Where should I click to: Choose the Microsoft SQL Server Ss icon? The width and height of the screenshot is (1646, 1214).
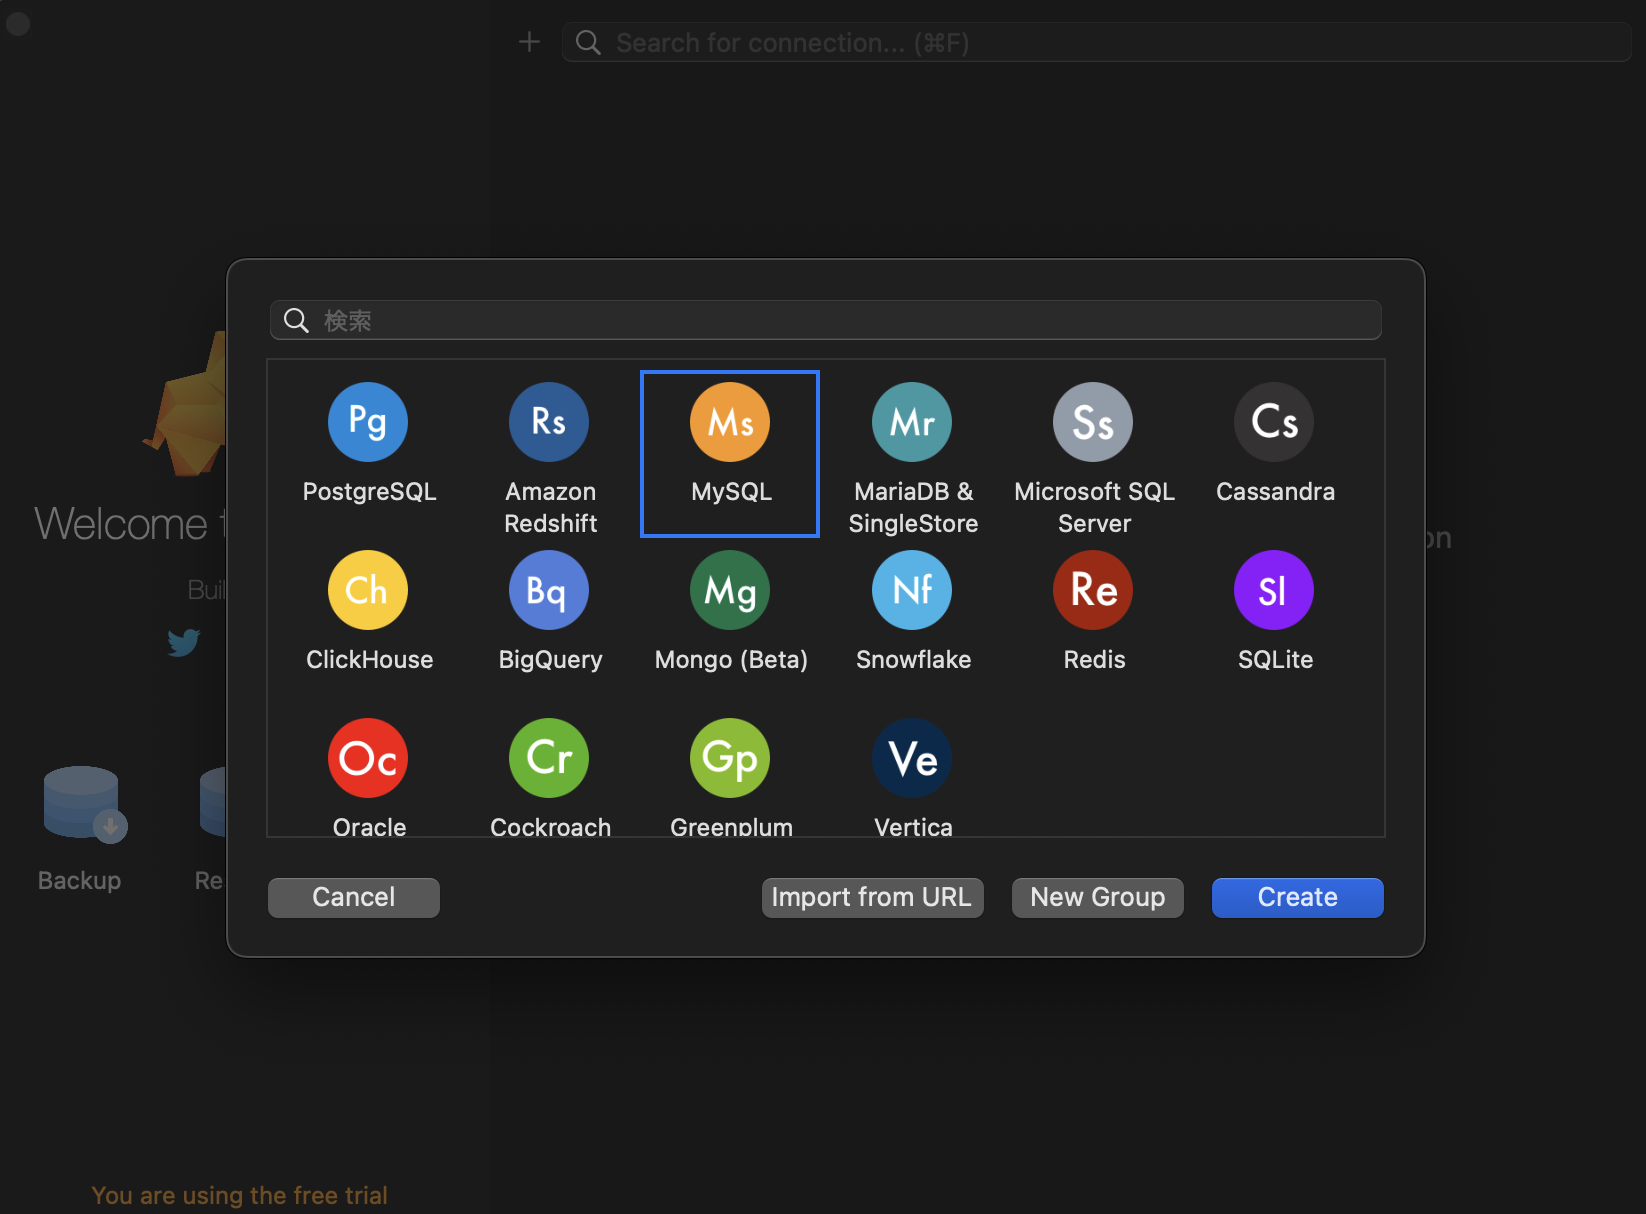click(1093, 422)
